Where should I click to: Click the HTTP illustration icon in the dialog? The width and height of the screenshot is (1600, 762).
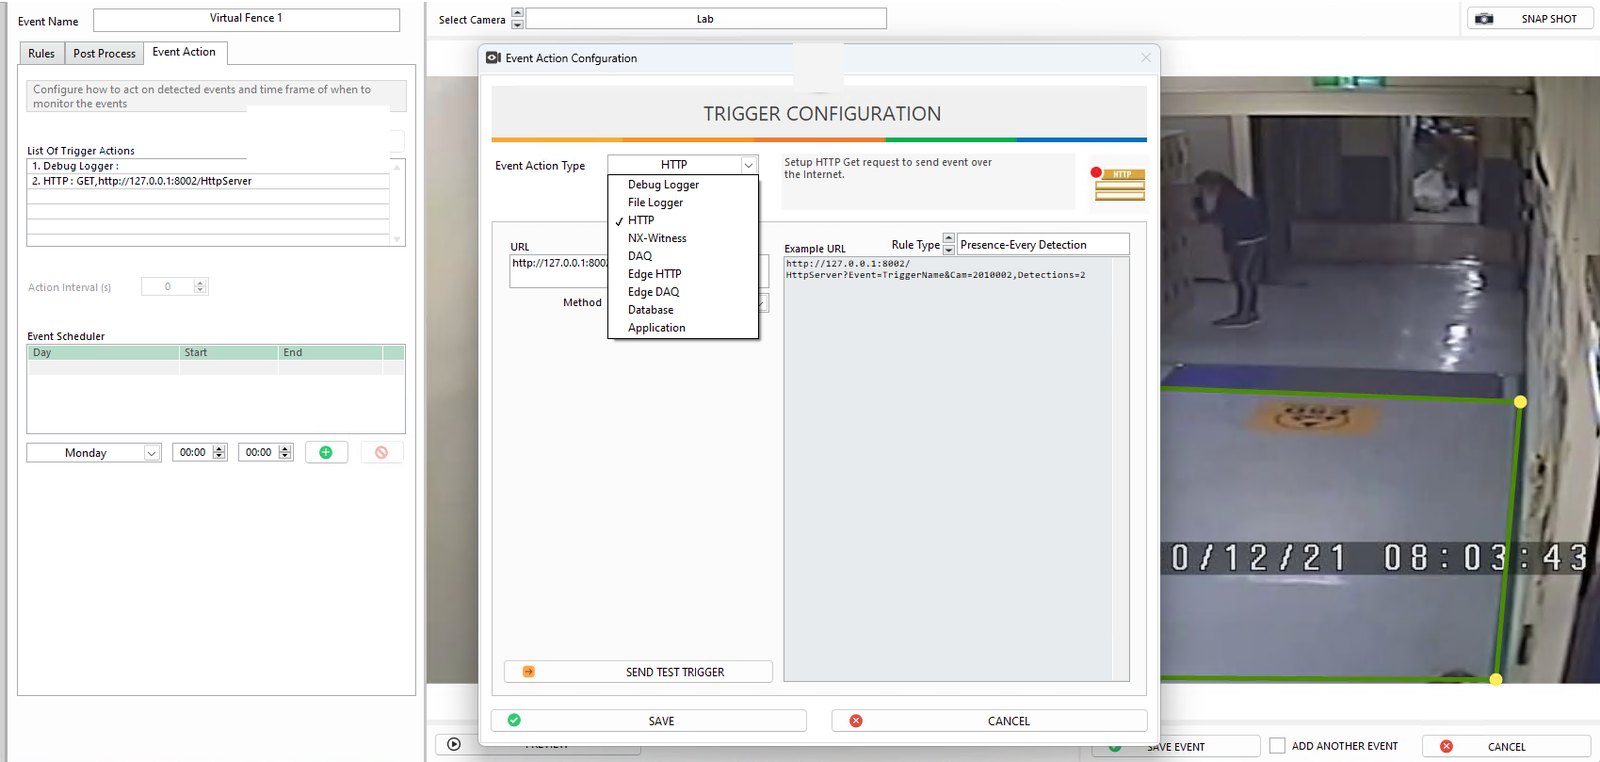pos(1118,185)
